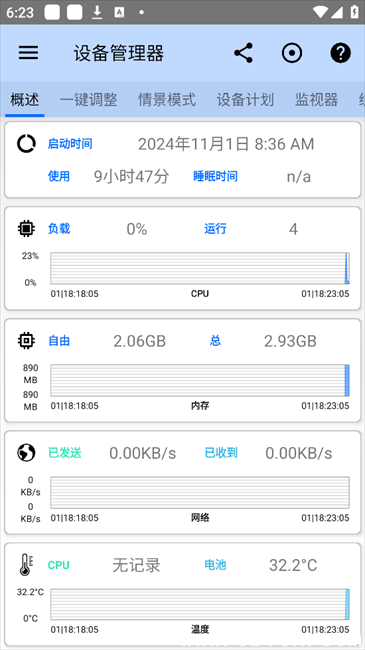Tap the 内存 memory graph
The width and height of the screenshot is (365, 650).
tap(200, 381)
